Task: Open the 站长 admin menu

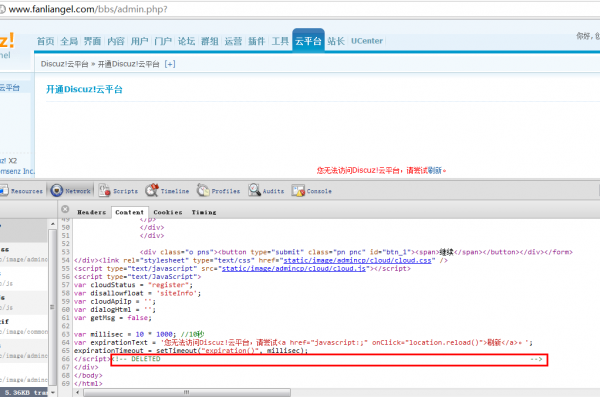Action: (x=336, y=41)
